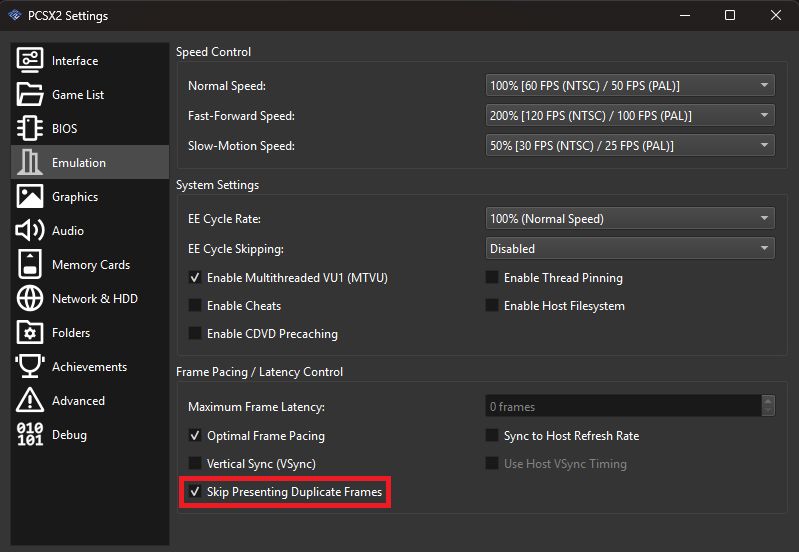
Task: Go to the Audio settings page
Action: point(90,230)
